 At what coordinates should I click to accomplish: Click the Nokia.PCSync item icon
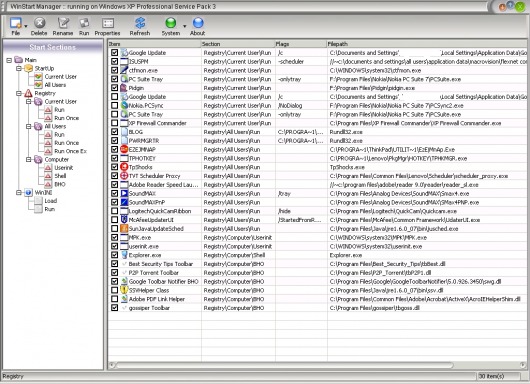click(124, 105)
